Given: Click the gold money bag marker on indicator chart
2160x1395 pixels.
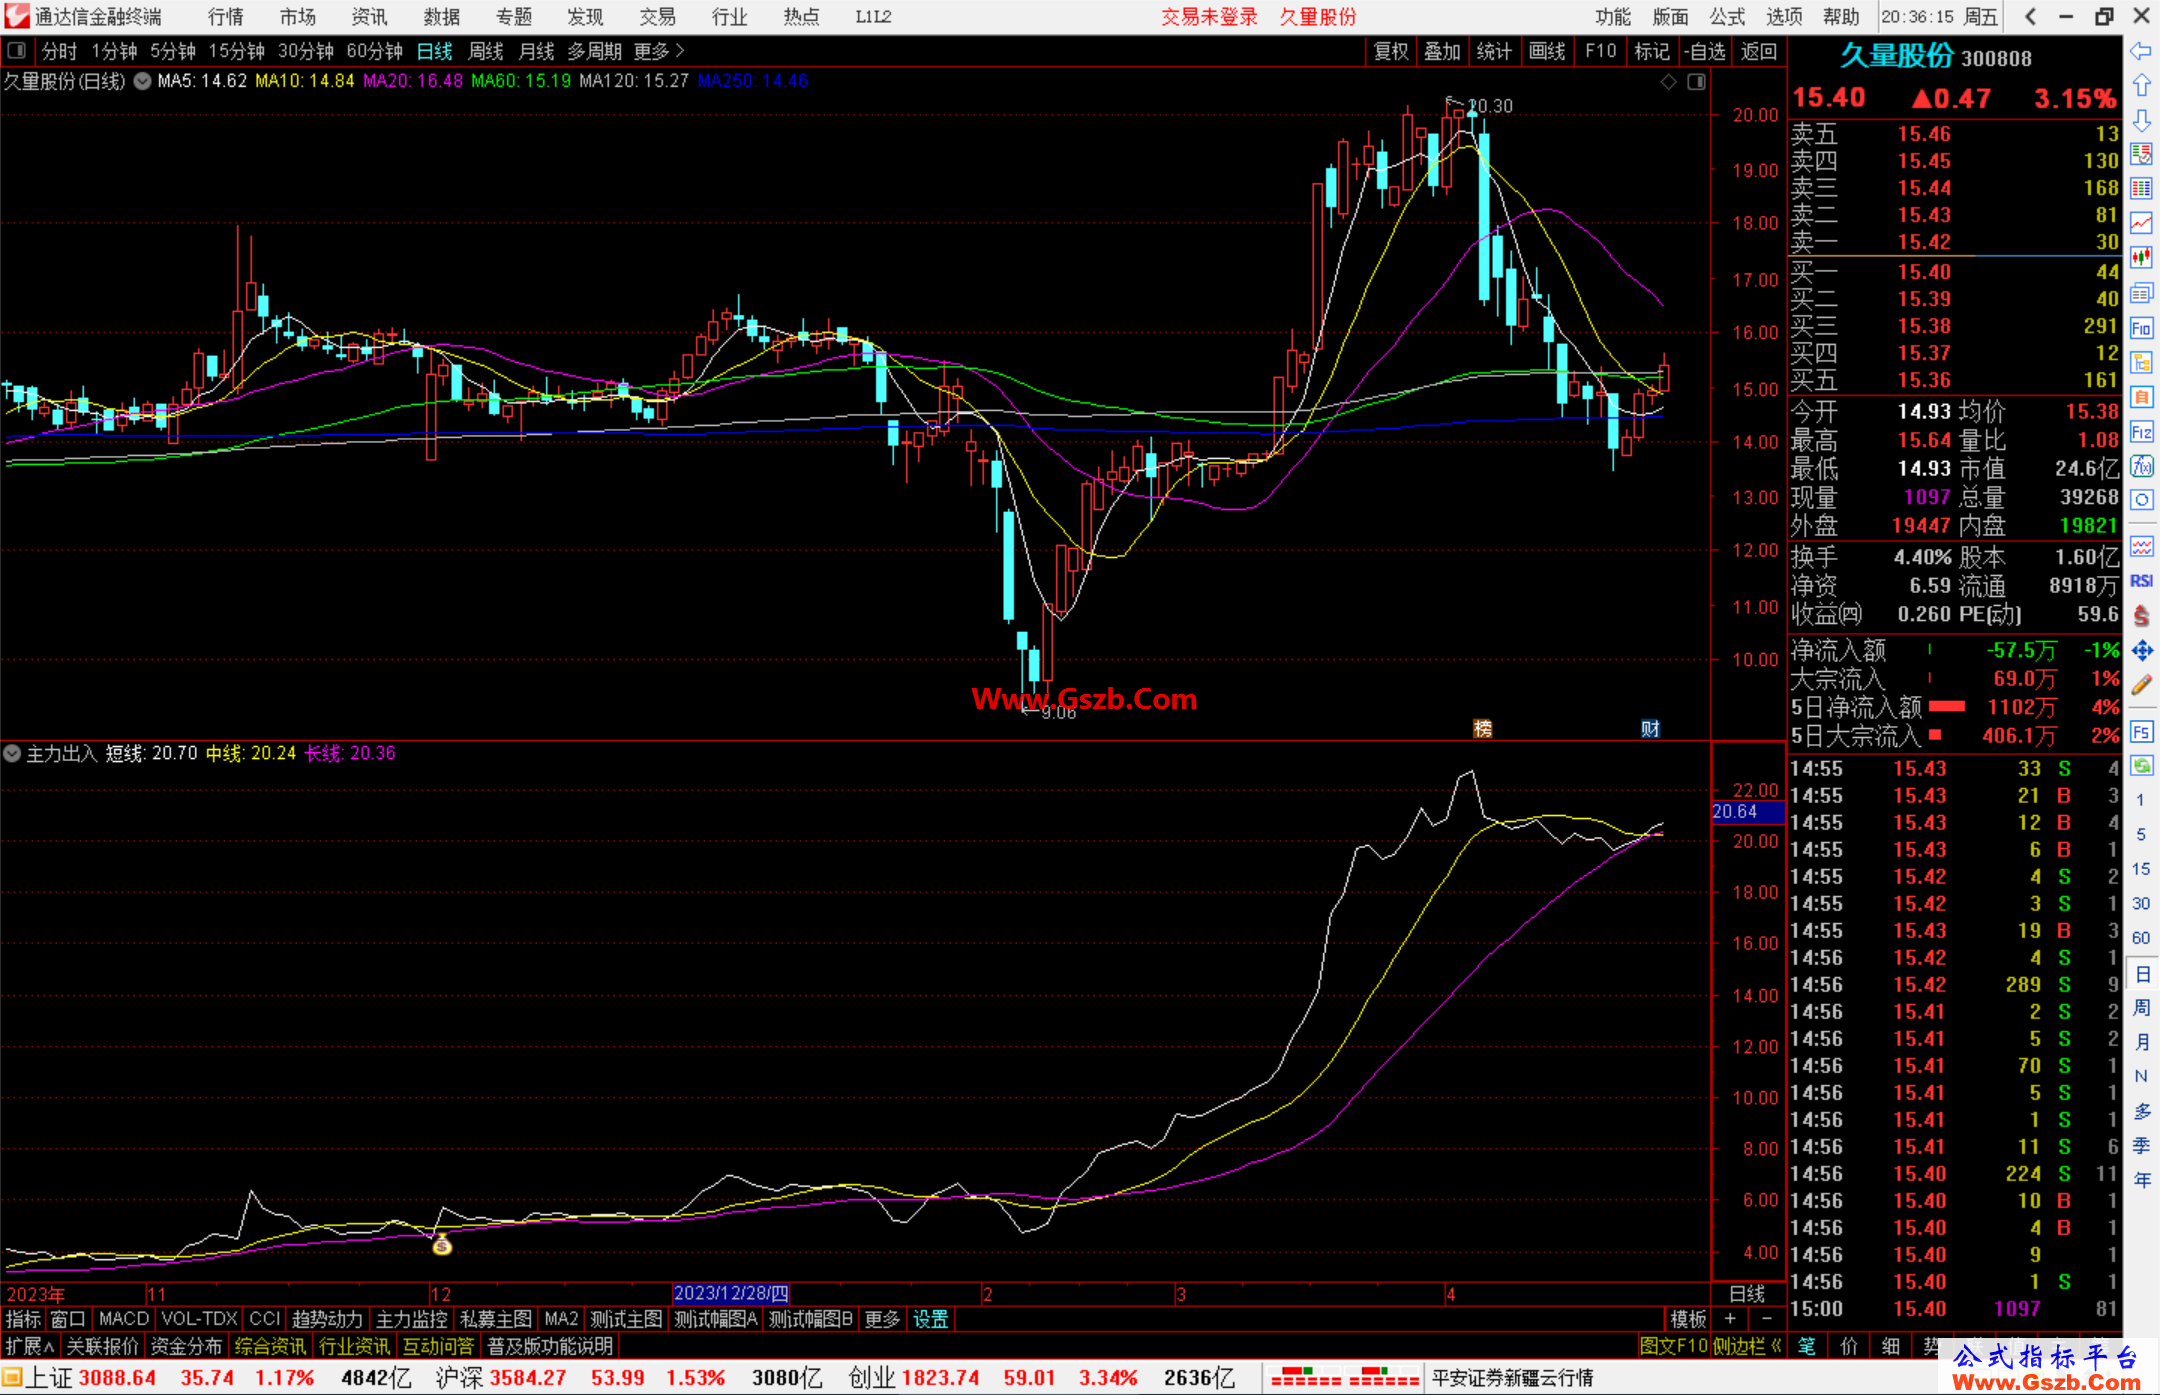Looking at the screenshot, I should tap(442, 1245).
